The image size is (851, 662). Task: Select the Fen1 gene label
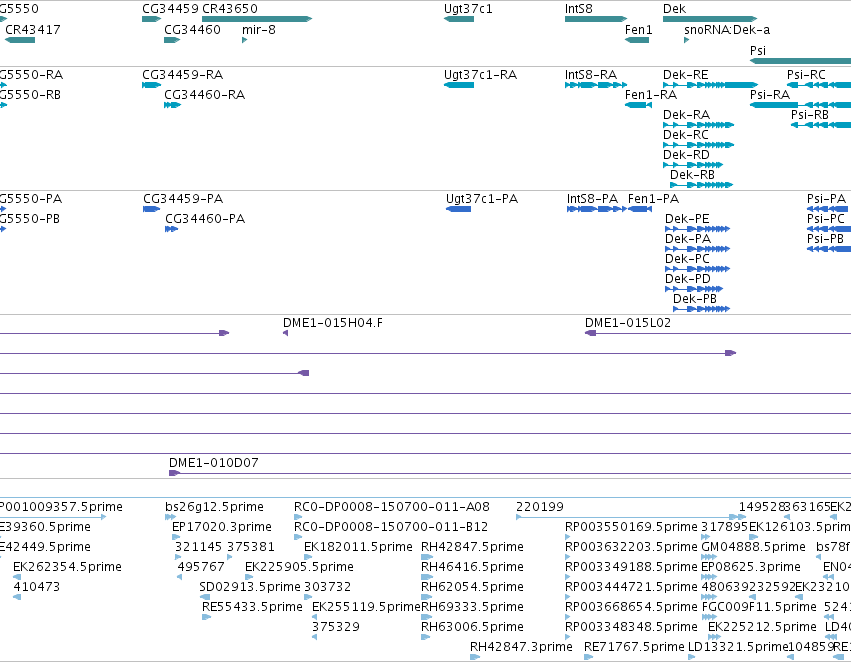coord(638,30)
